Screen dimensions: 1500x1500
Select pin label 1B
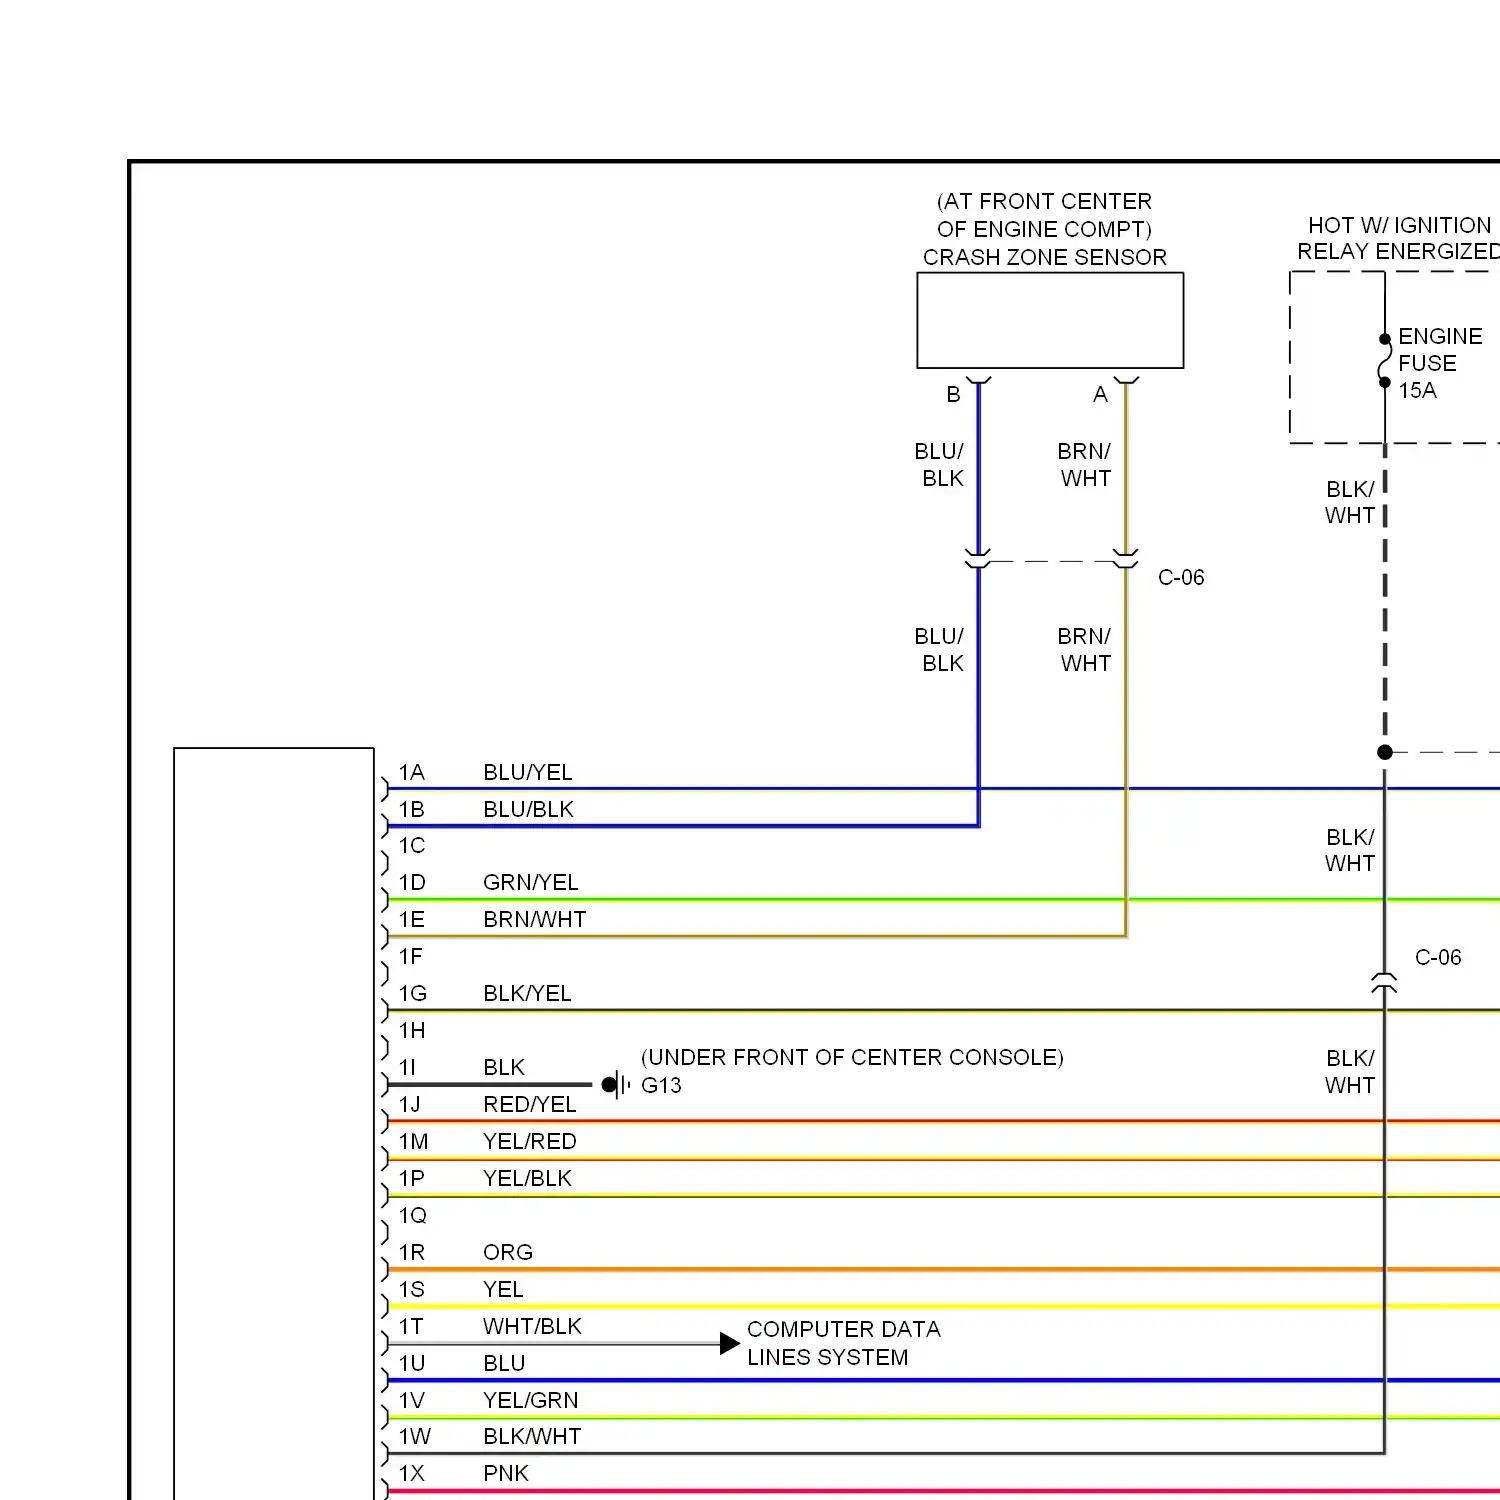pos(412,809)
